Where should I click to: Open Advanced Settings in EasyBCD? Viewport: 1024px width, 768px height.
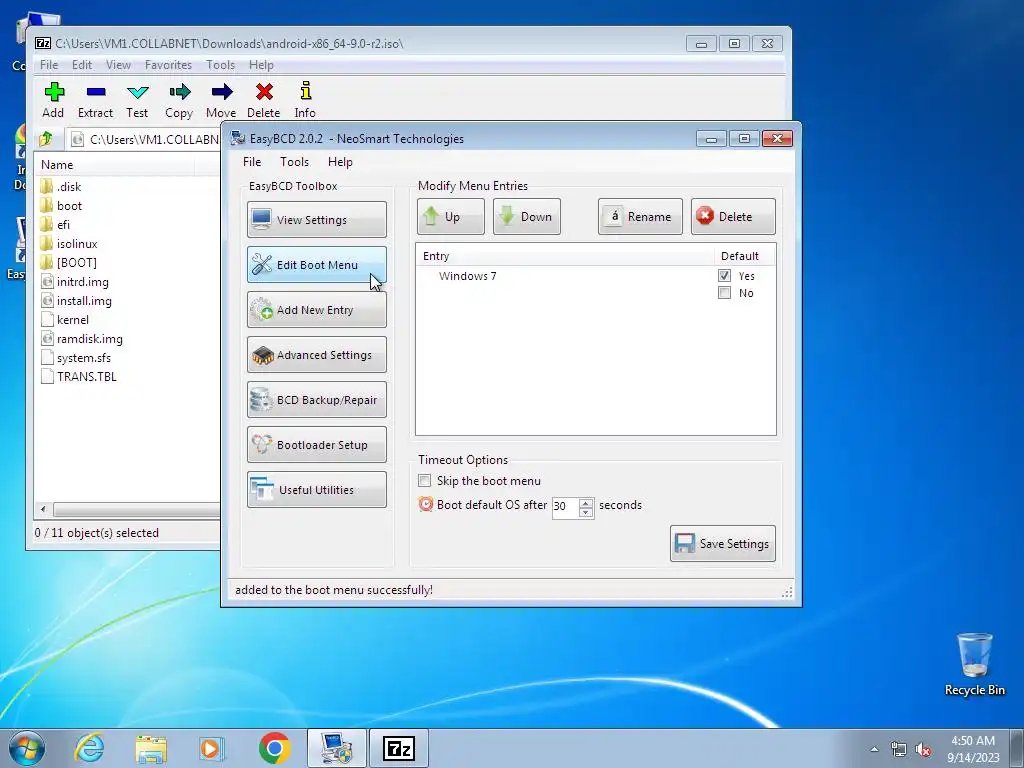click(317, 355)
